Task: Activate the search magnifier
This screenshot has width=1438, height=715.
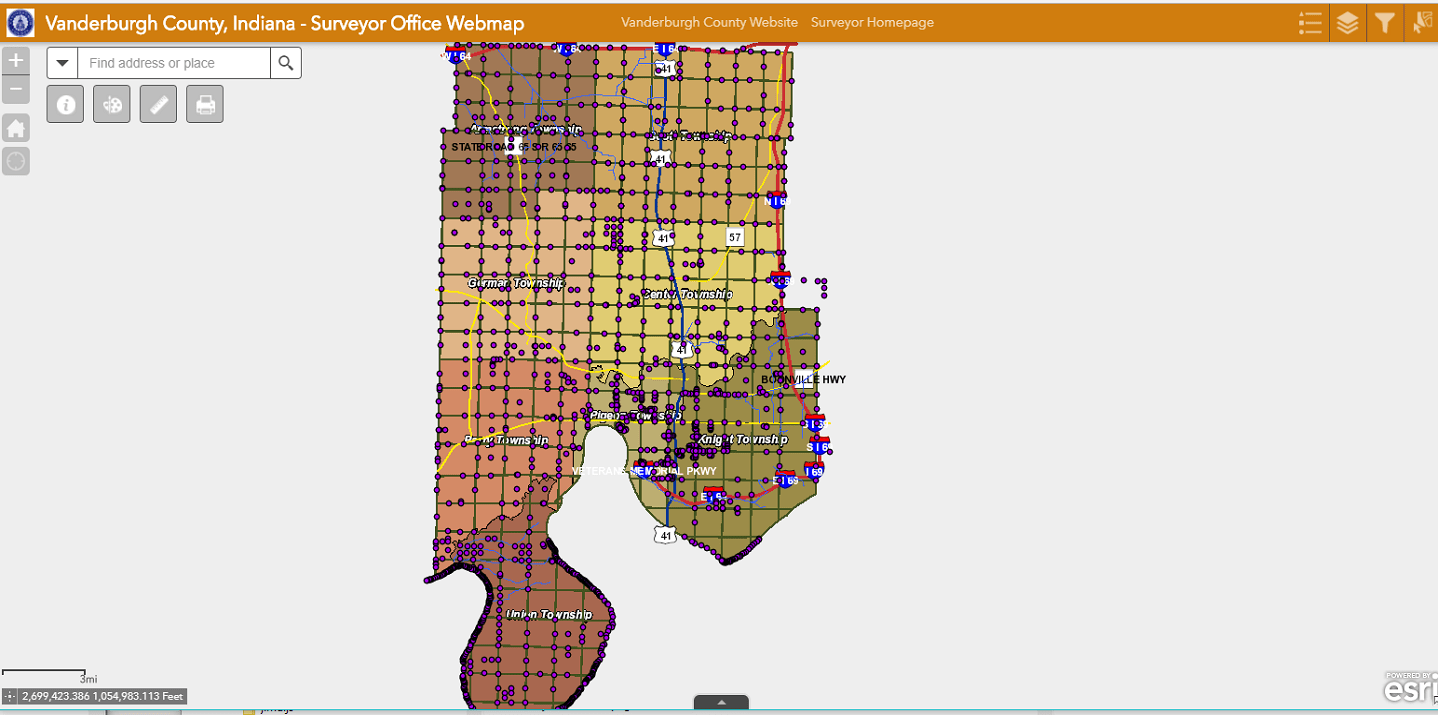Action: tap(286, 62)
